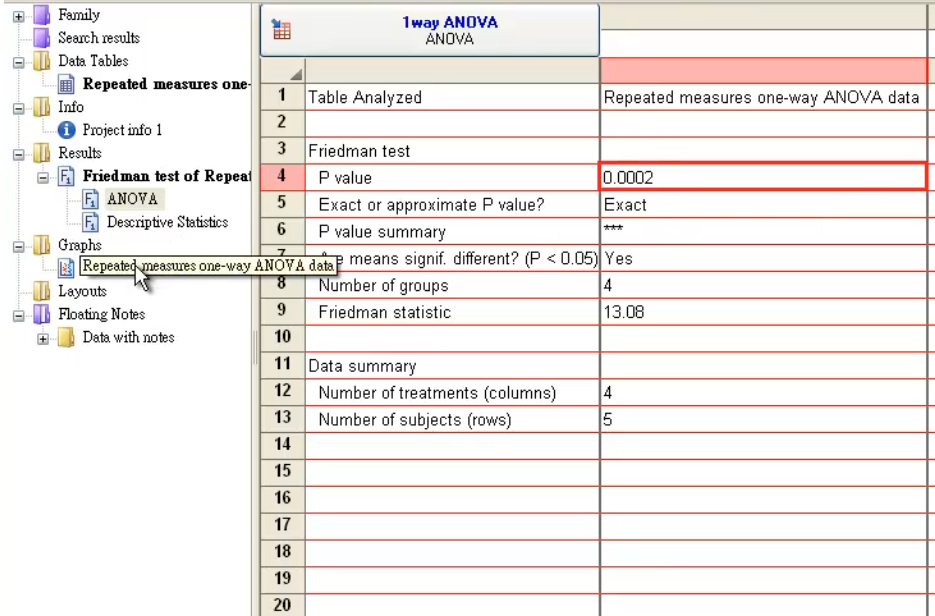
Task: Collapse the Friedman test results node
Action: tap(43, 178)
